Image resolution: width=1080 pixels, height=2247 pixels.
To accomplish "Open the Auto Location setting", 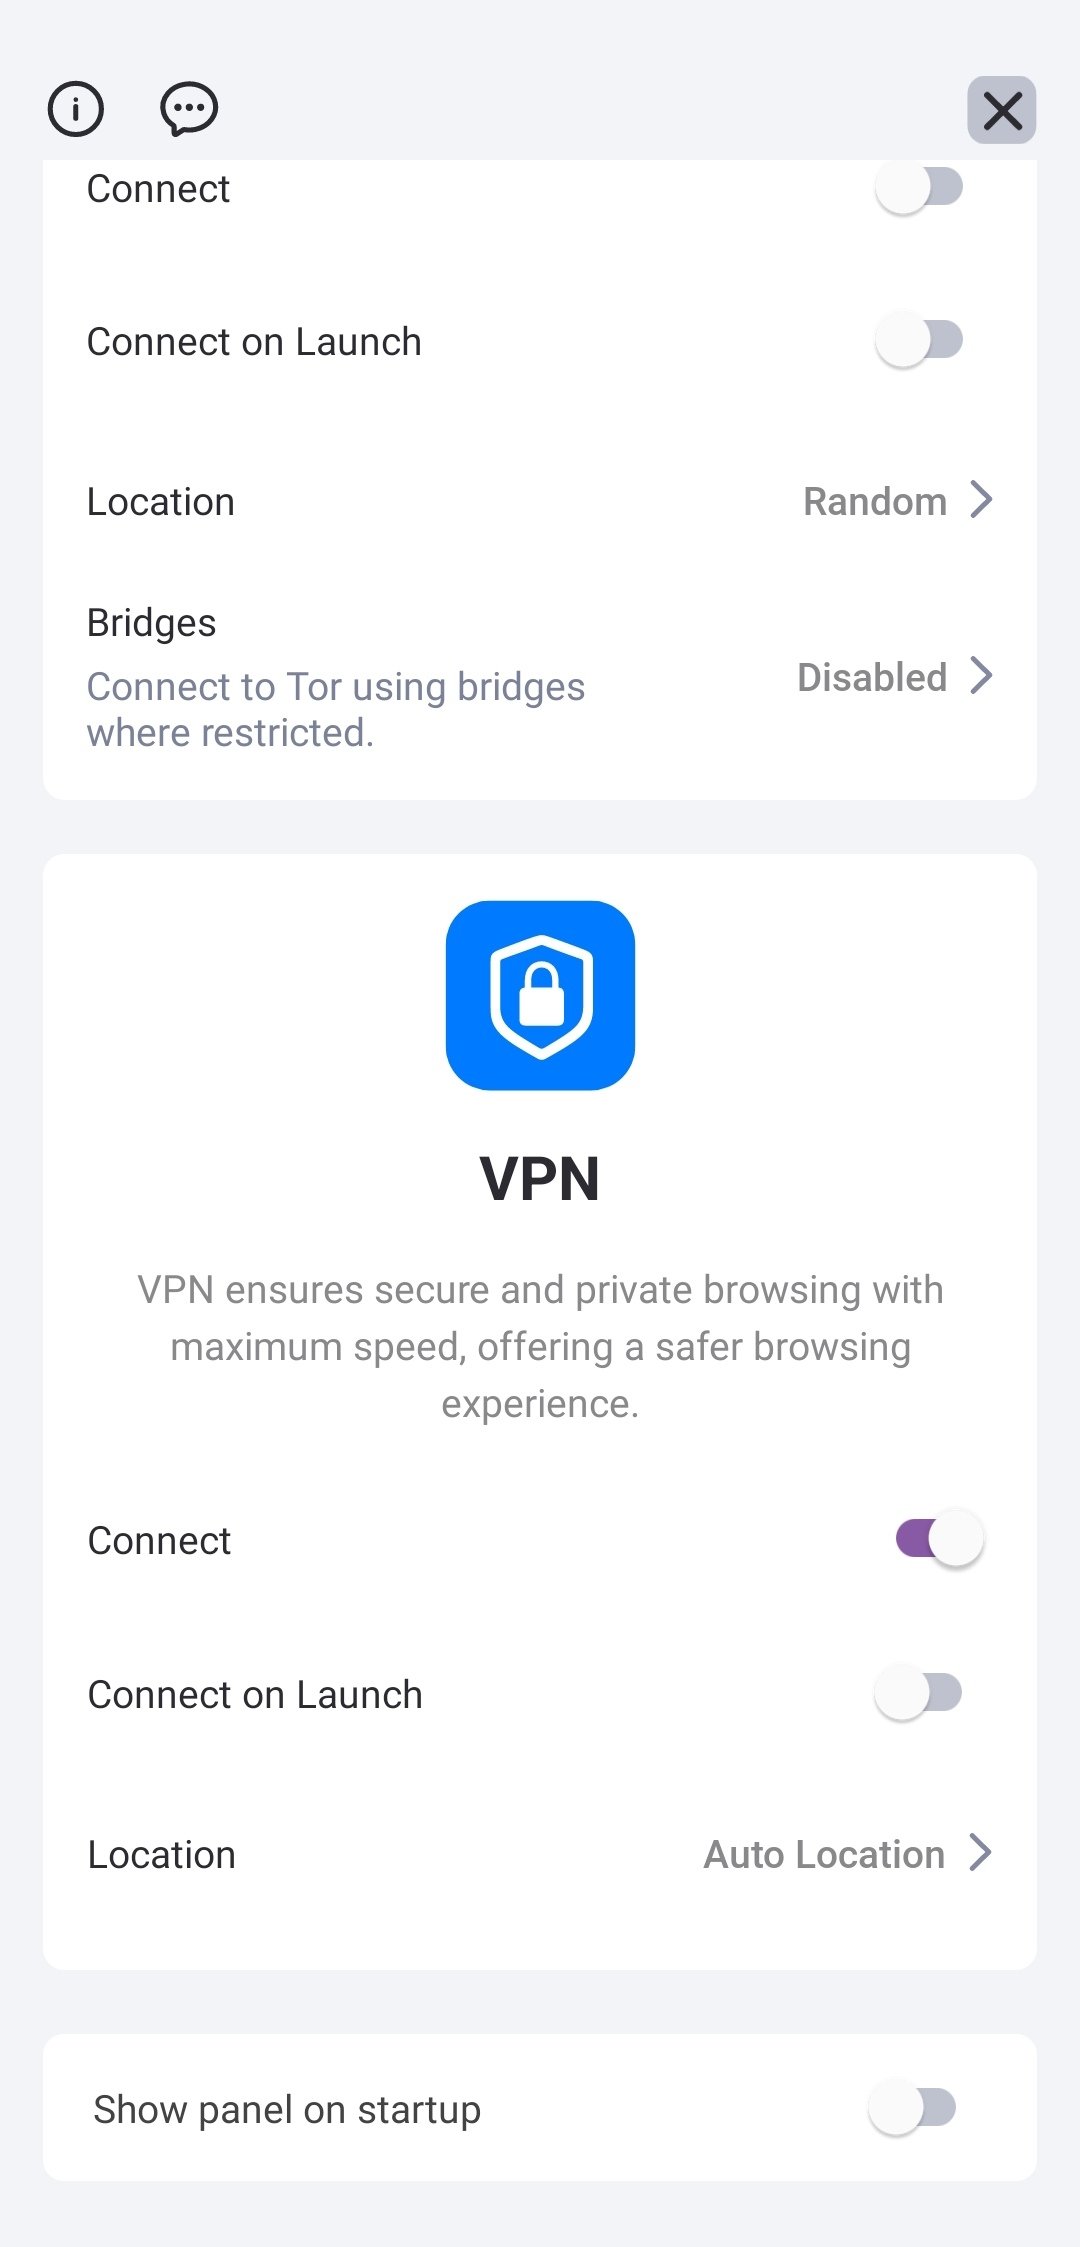I will pos(824,1855).
